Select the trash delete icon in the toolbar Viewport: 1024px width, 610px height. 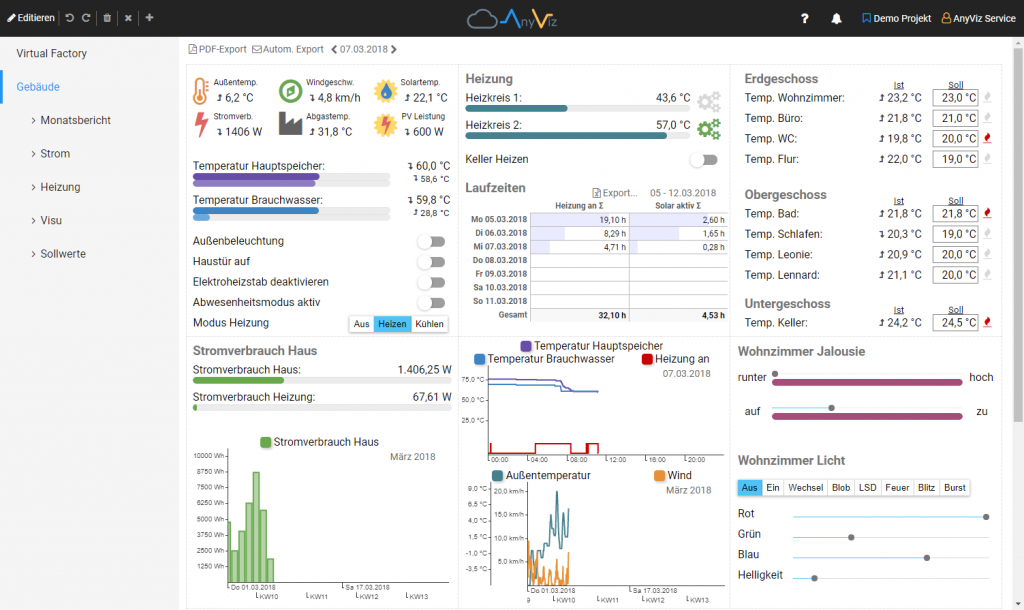click(107, 18)
